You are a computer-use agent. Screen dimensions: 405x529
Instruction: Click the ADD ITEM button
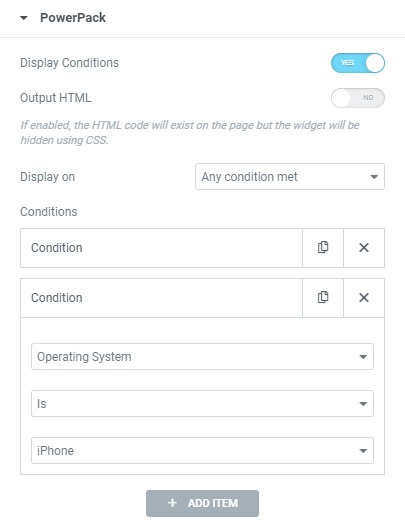[202, 503]
